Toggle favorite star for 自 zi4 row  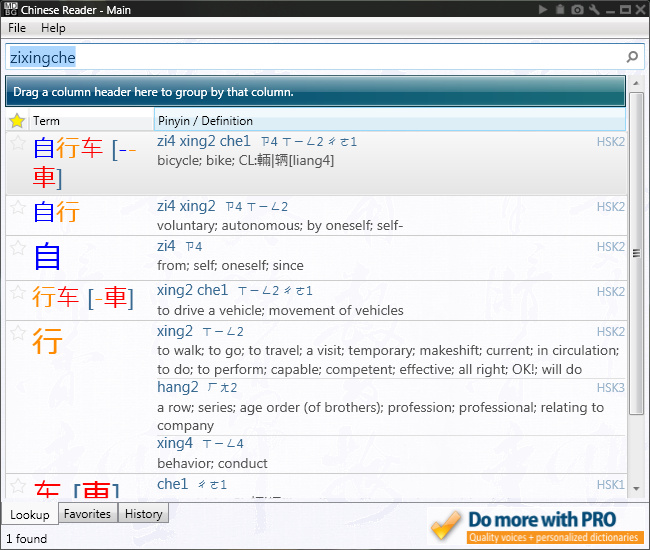click(18, 248)
